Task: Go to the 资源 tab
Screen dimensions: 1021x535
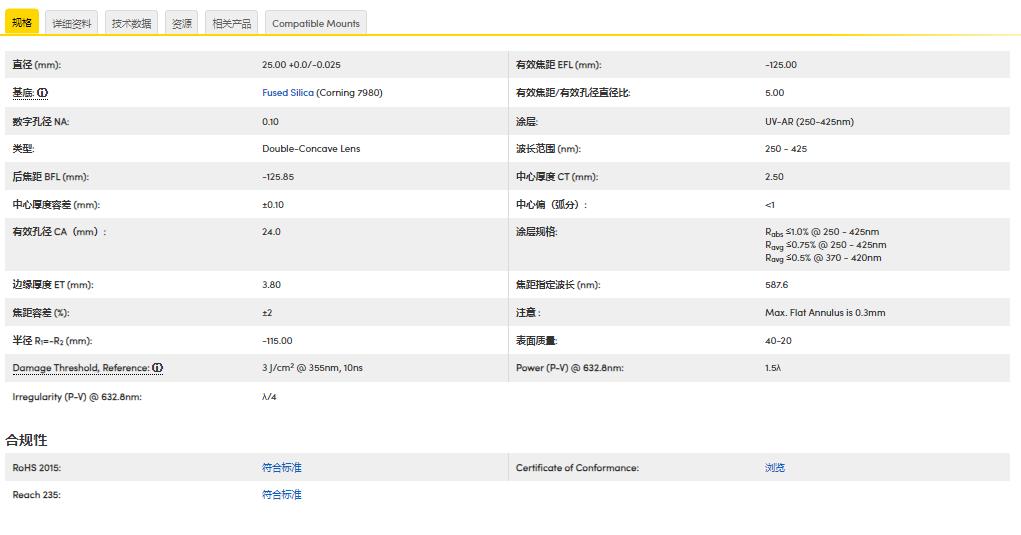Action: click(182, 23)
